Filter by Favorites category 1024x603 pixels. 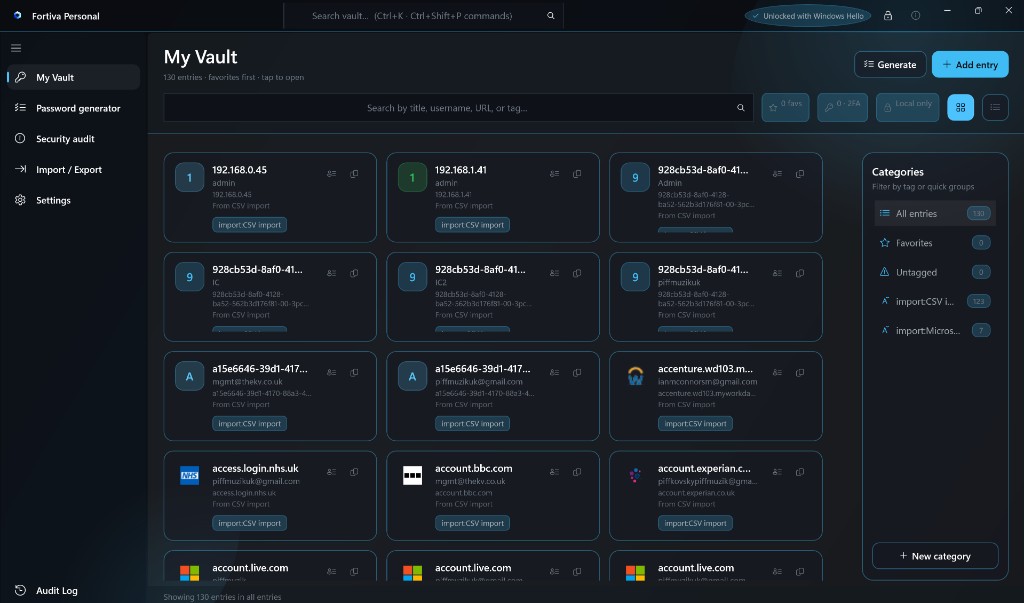coord(935,242)
